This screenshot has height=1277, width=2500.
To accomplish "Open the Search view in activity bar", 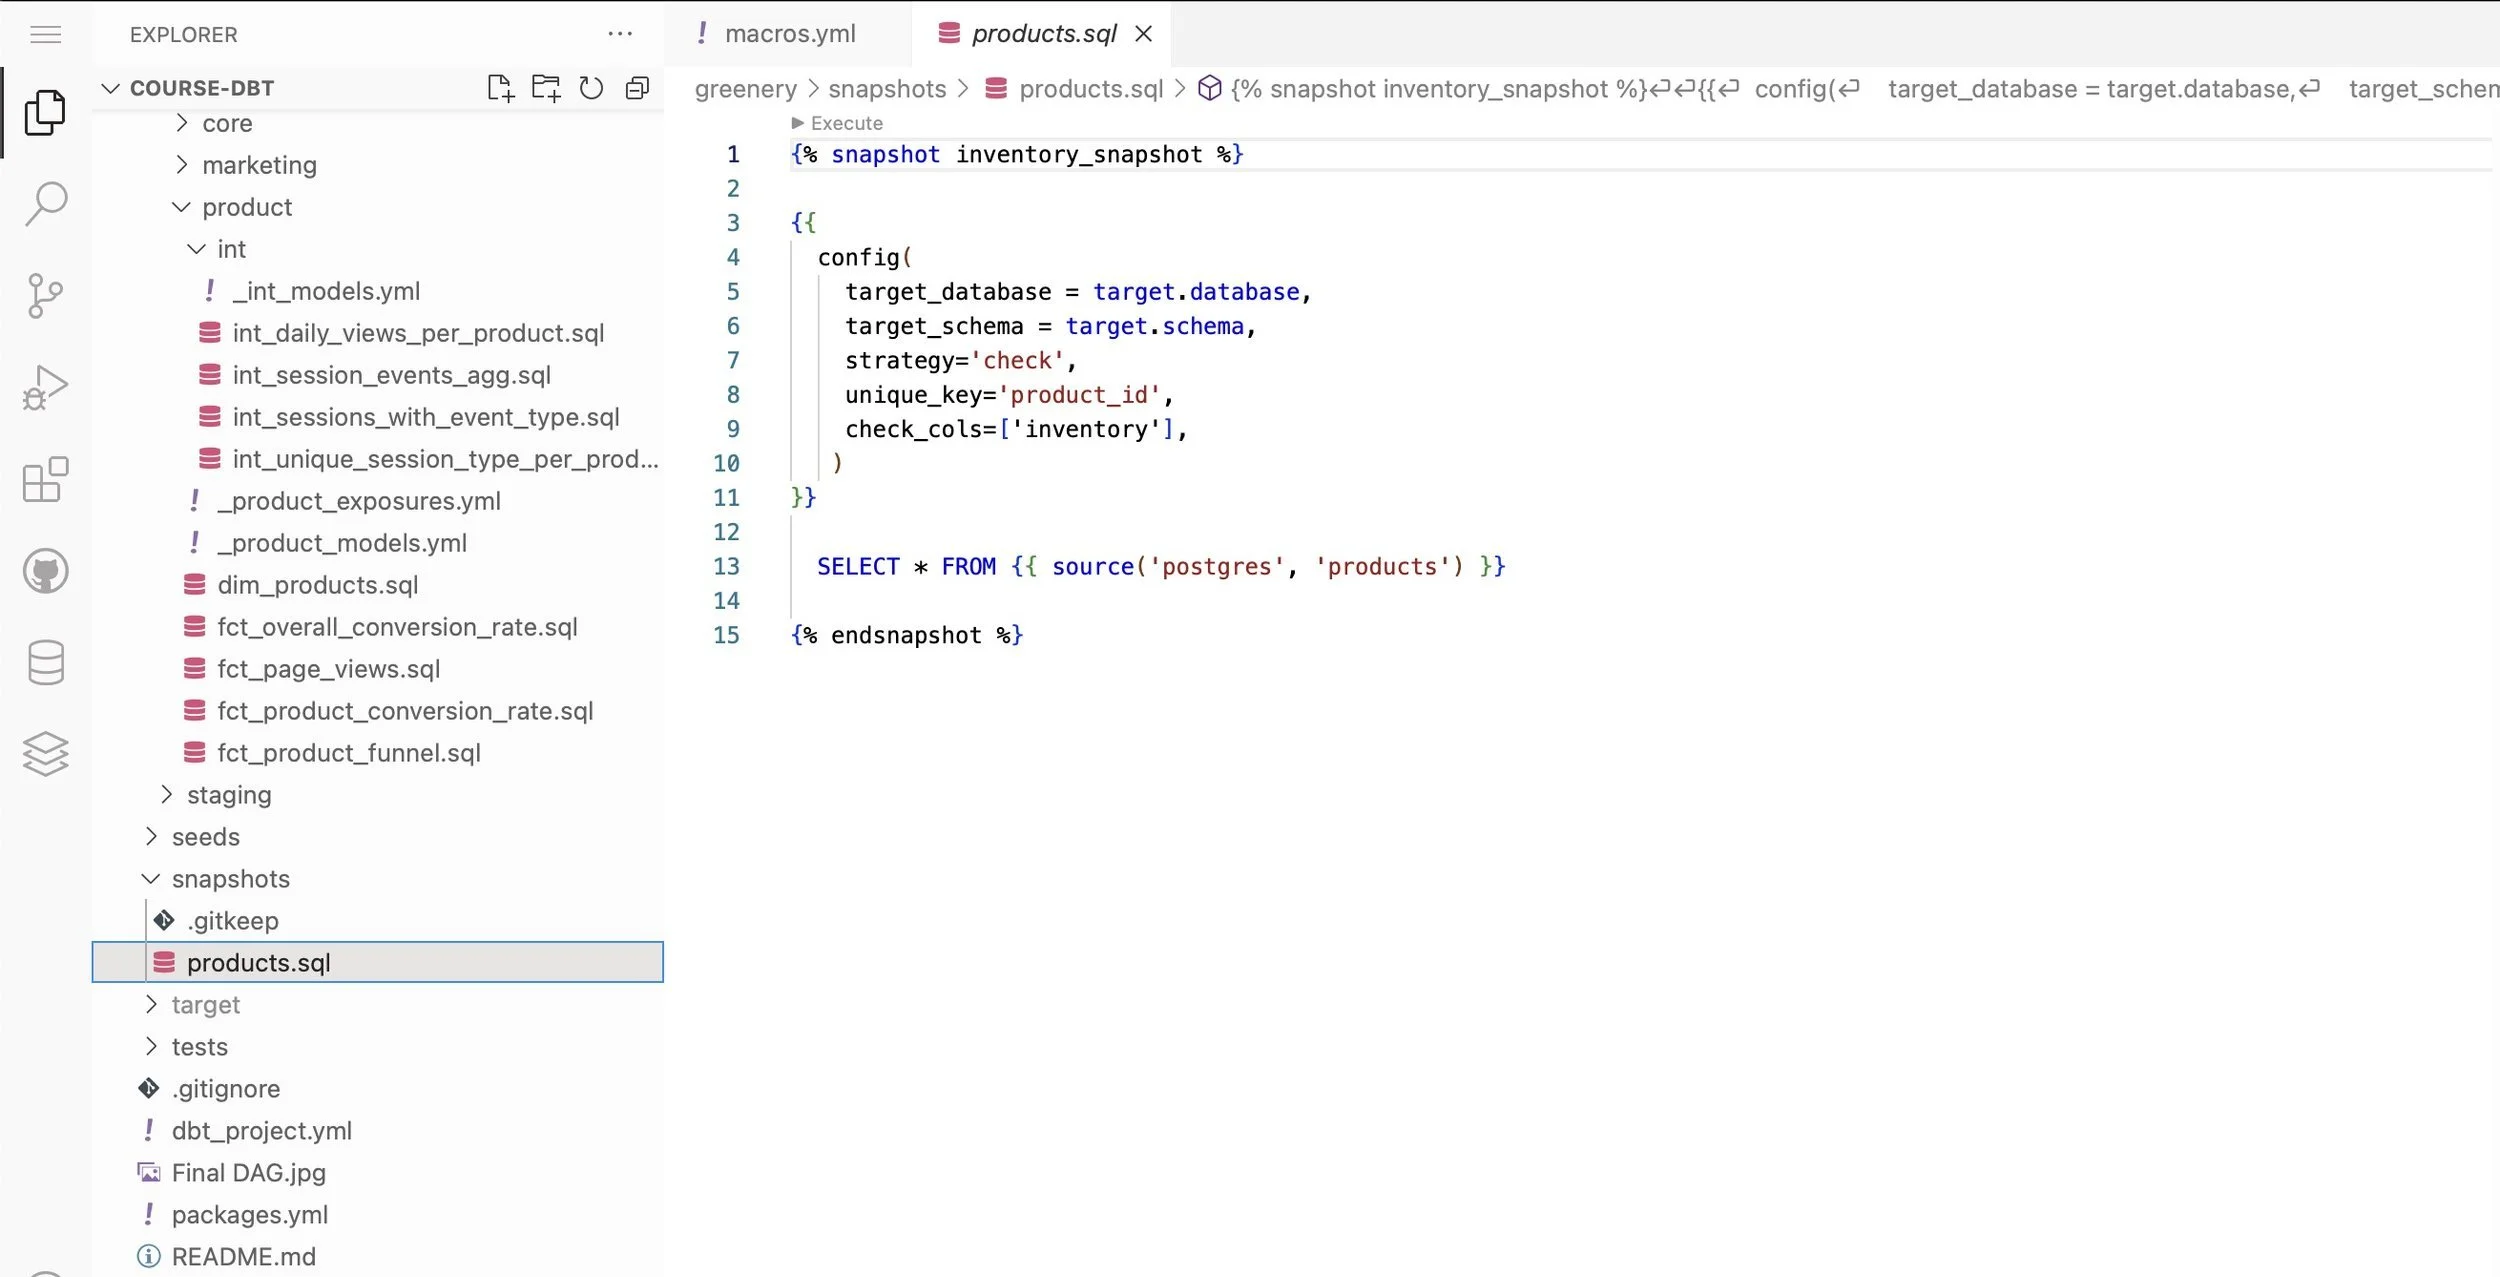I will click(x=45, y=204).
